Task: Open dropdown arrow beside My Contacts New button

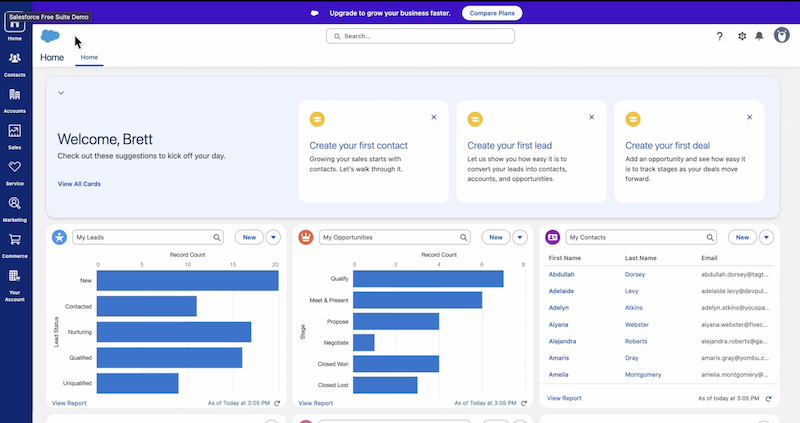Action: pyautogui.click(x=766, y=237)
